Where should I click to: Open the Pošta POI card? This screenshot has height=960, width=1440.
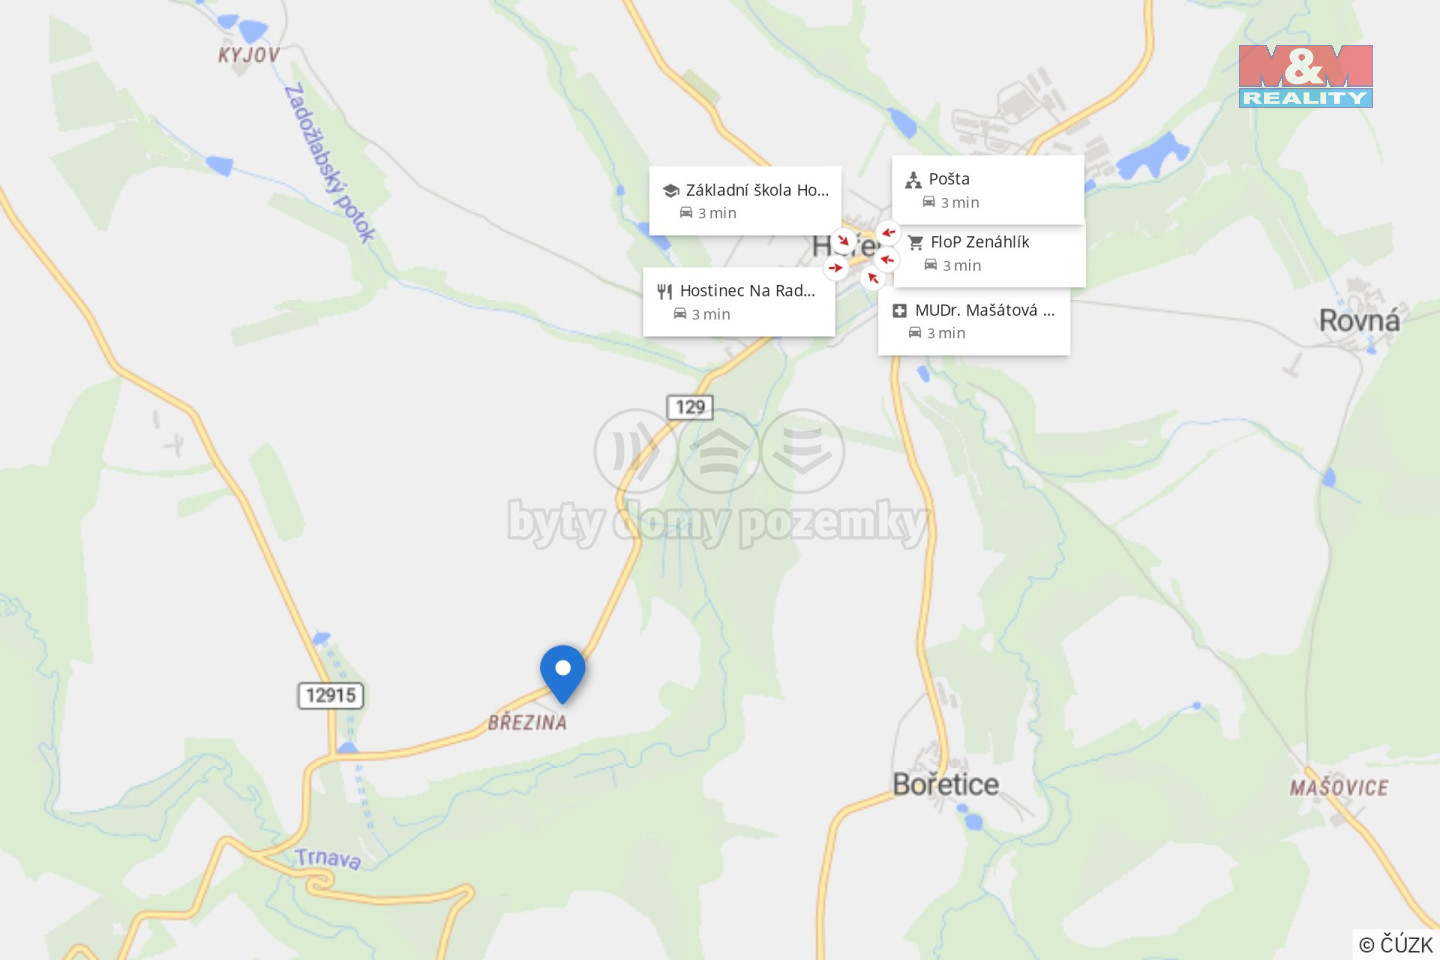pyautogui.click(x=988, y=190)
